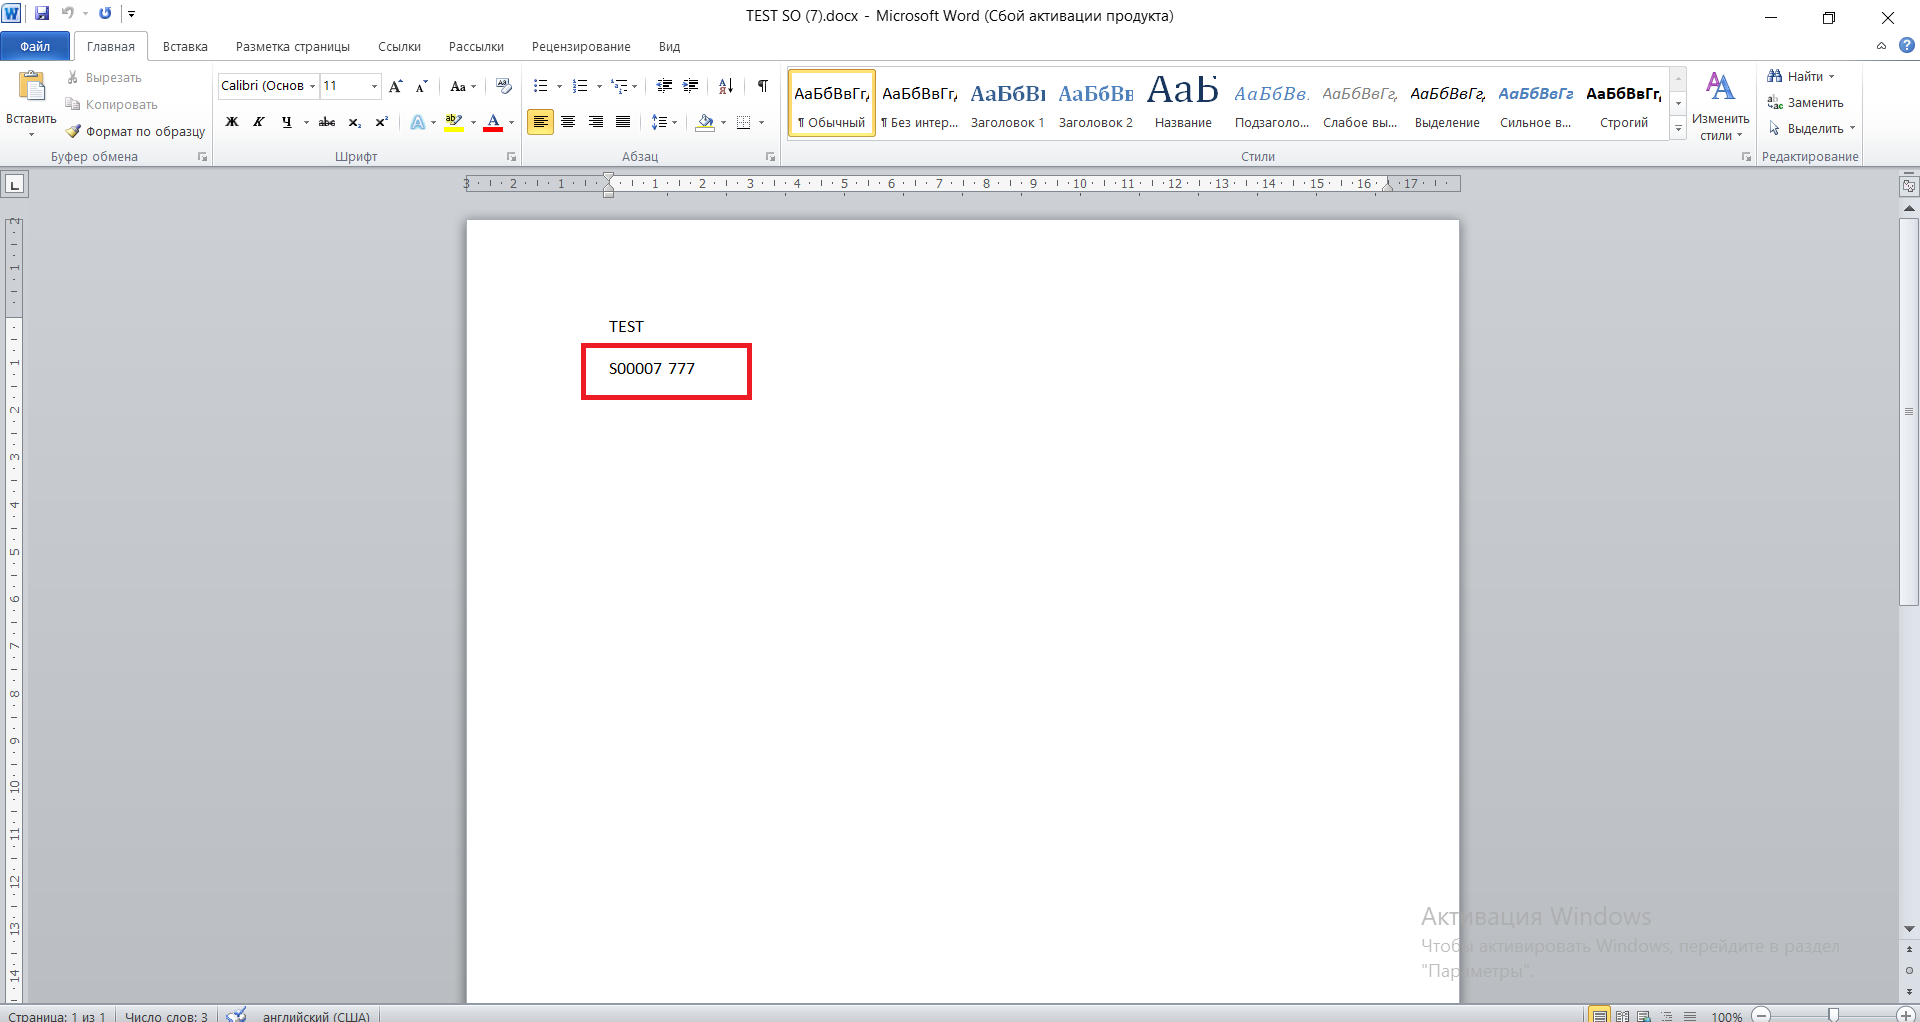The height and width of the screenshot is (1022, 1920).
Task: Click Select (Выделить) button
Action: tap(1811, 128)
